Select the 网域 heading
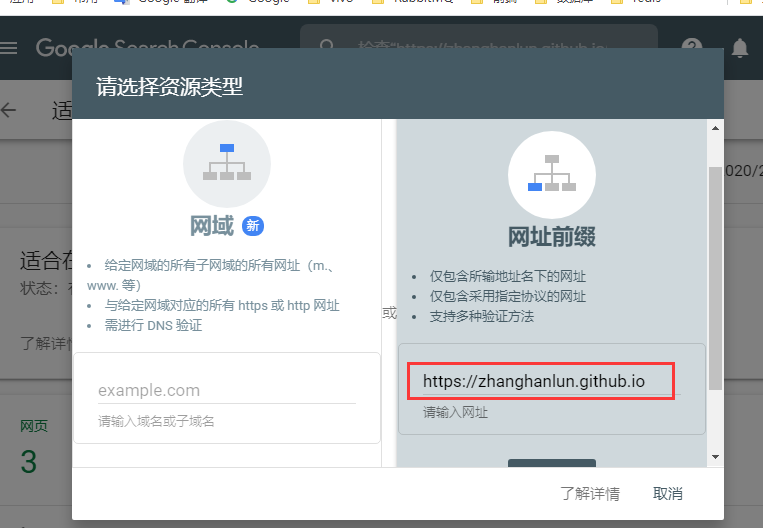Image resolution: width=763 pixels, height=528 pixels. 212,226
